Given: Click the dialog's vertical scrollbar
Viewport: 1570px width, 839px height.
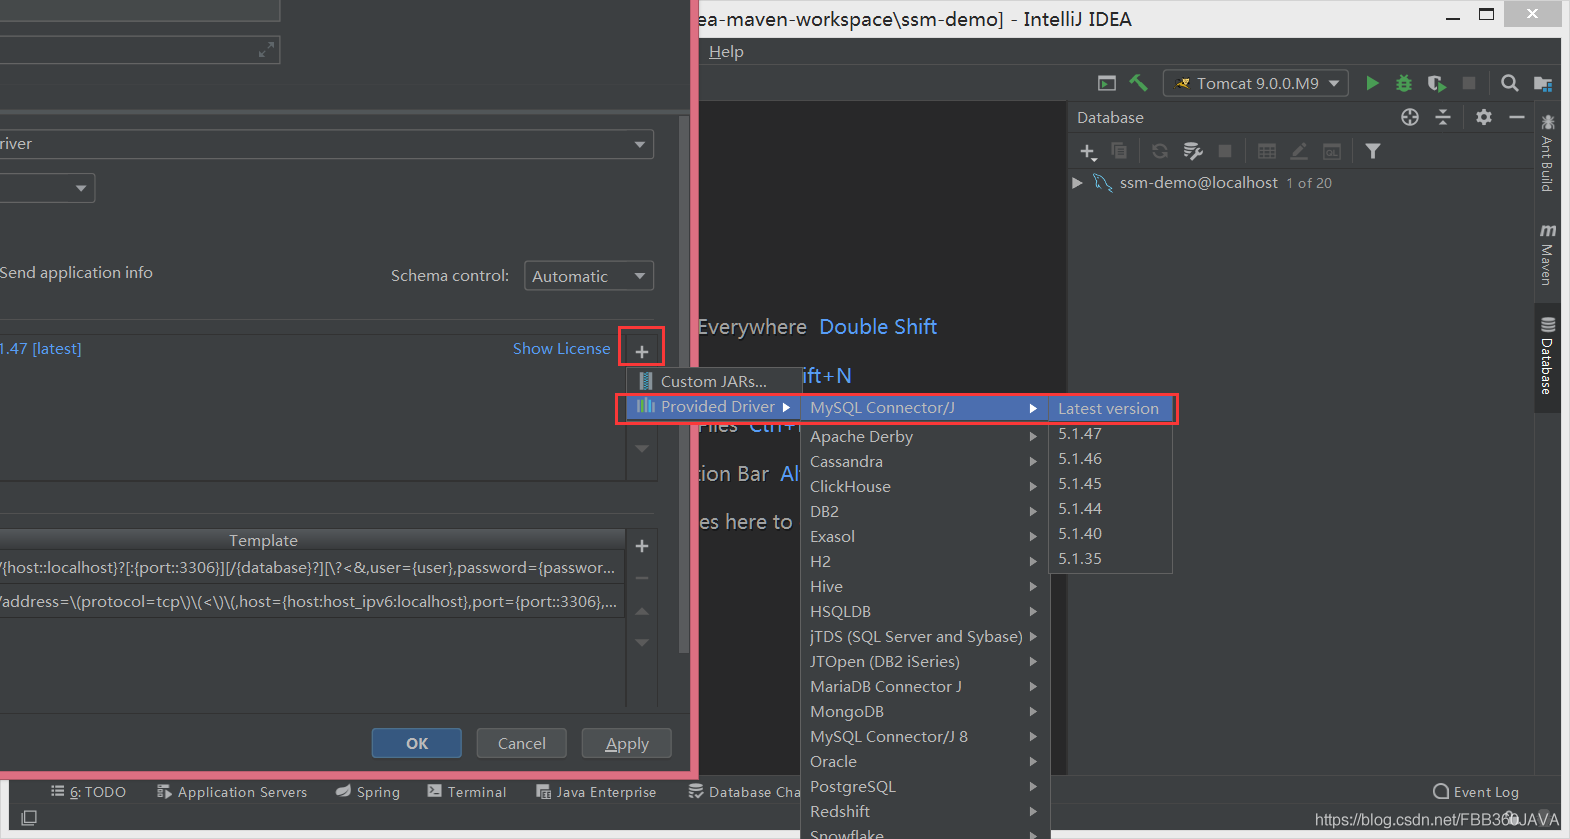Looking at the screenshot, I should [x=684, y=385].
